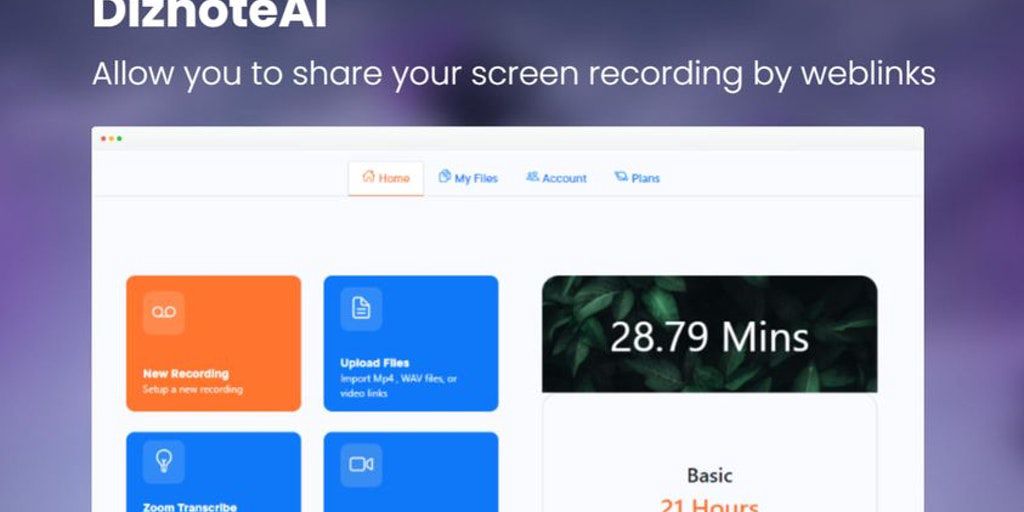Viewport: 1024px width, 512px height.
Task: Click the orange 21 Hours text
Action: click(709, 505)
